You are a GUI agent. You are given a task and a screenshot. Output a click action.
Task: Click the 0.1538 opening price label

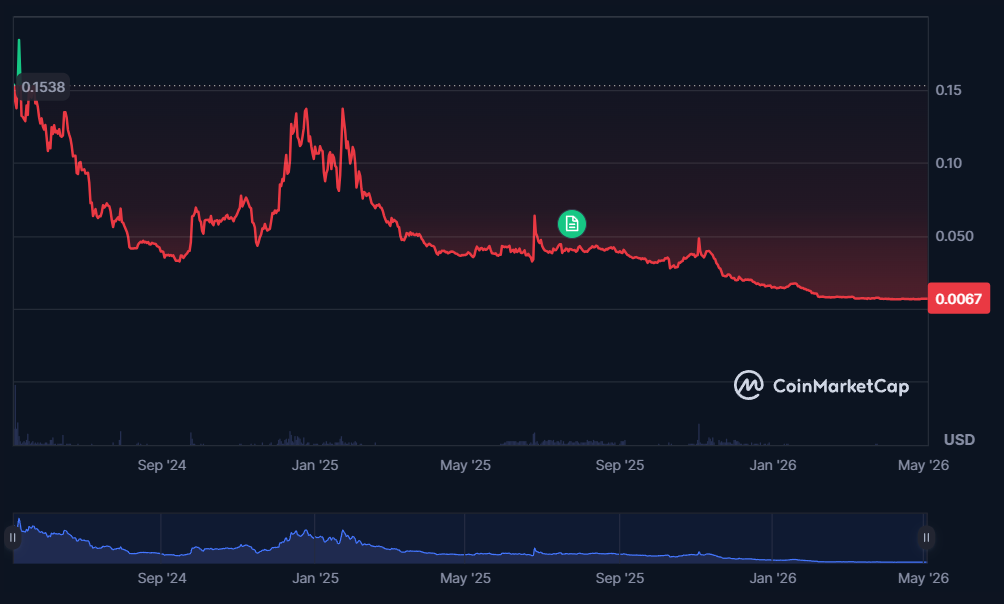click(x=42, y=87)
